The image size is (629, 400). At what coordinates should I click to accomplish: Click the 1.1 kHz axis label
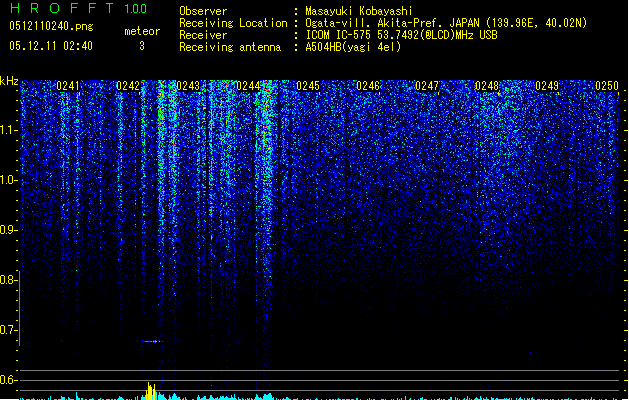(x=8, y=130)
